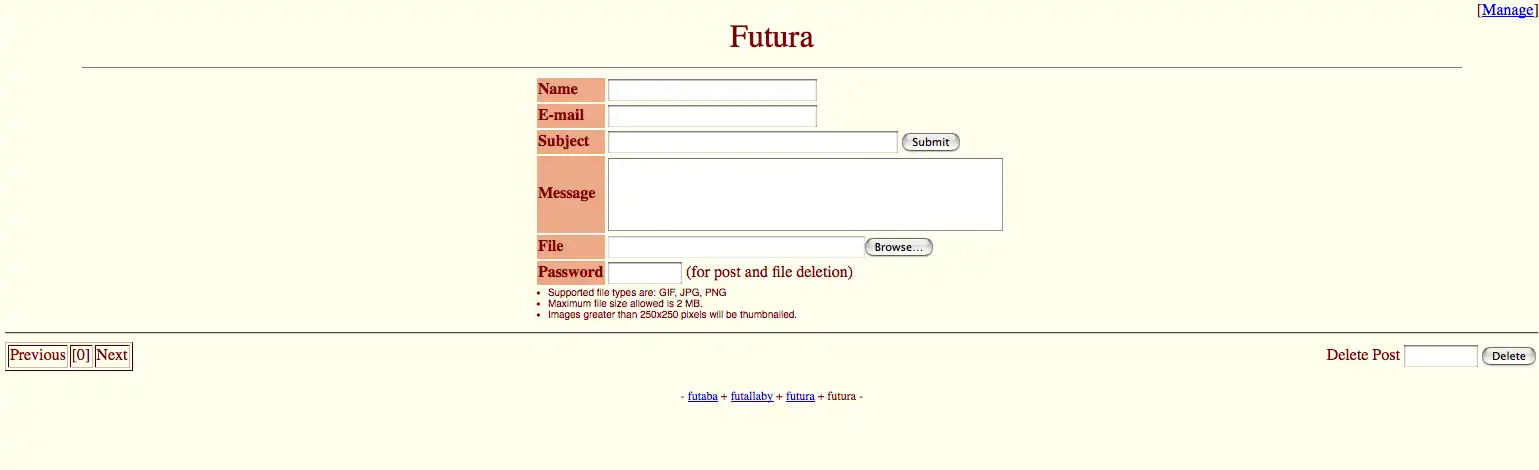1539x470 pixels.
Task: Click the Message label cell
Action: pyautogui.click(x=570, y=194)
